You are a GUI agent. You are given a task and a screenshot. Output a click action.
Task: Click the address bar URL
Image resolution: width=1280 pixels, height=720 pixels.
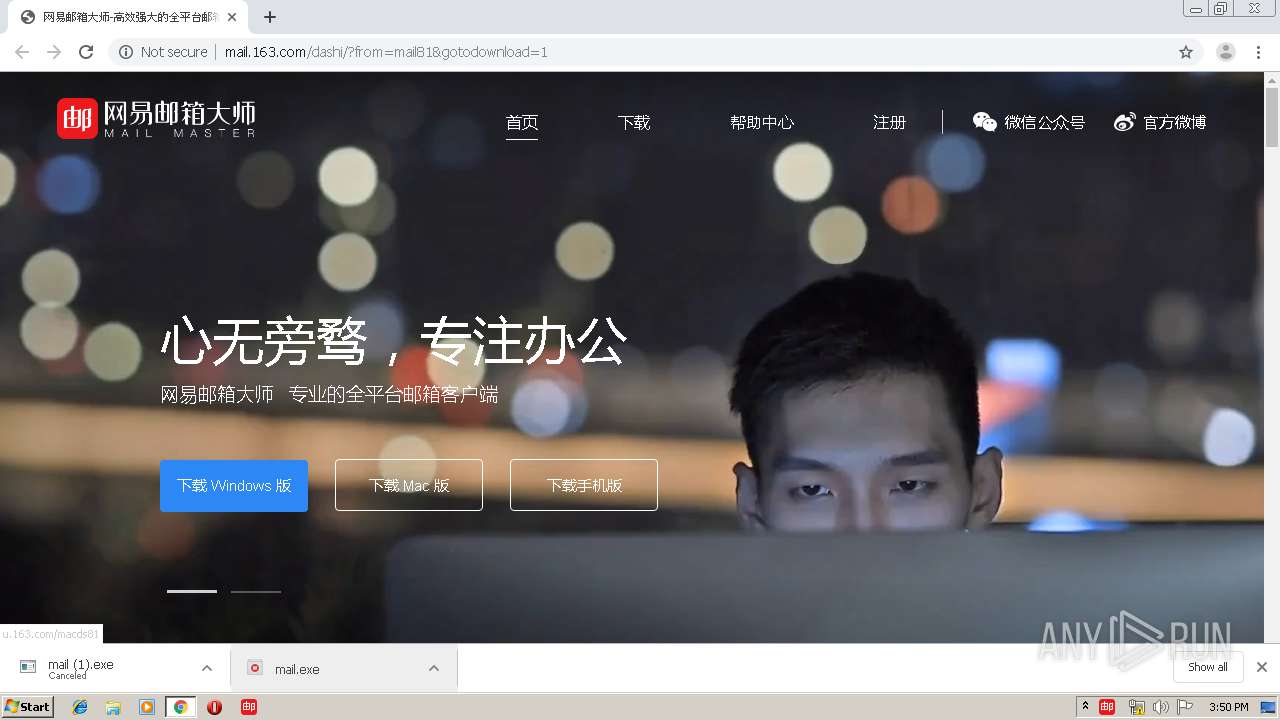(386, 52)
